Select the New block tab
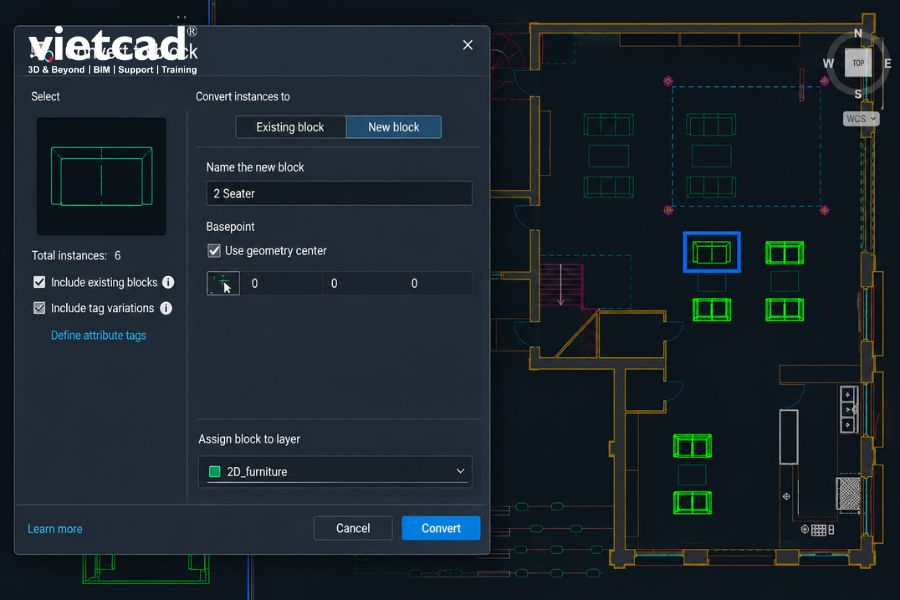Image resolution: width=900 pixels, height=600 pixels. tap(394, 127)
